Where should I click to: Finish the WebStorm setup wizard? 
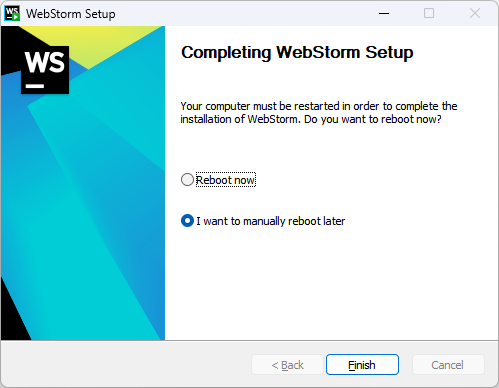coord(362,365)
